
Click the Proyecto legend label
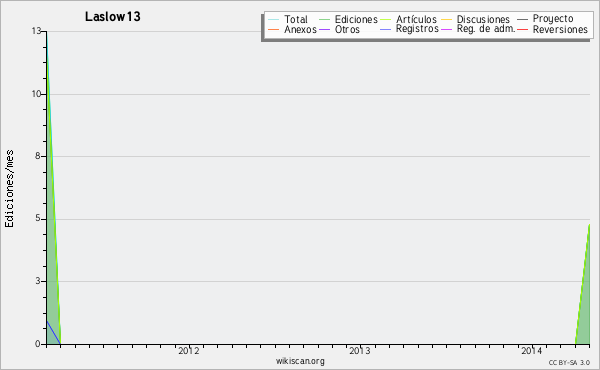(553, 19)
